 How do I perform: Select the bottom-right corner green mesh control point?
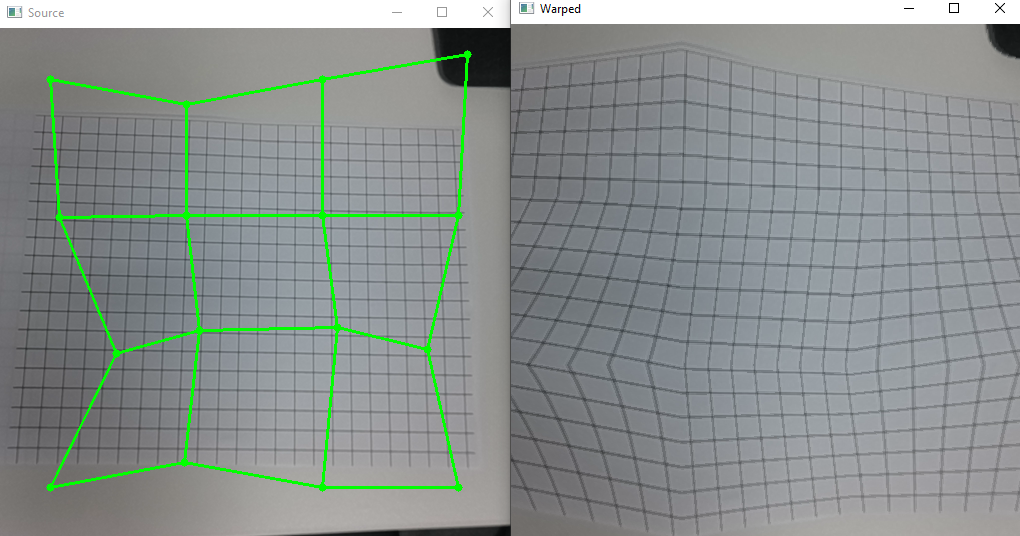[x=459, y=487]
